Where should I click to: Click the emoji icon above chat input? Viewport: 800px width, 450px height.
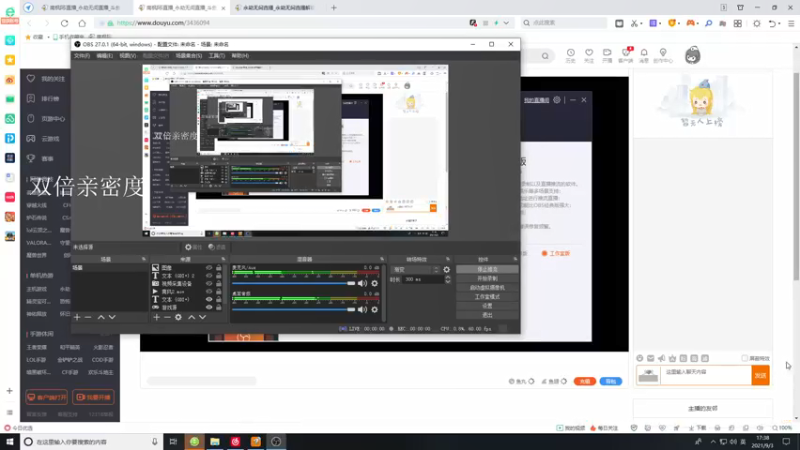click(x=640, y=358)
